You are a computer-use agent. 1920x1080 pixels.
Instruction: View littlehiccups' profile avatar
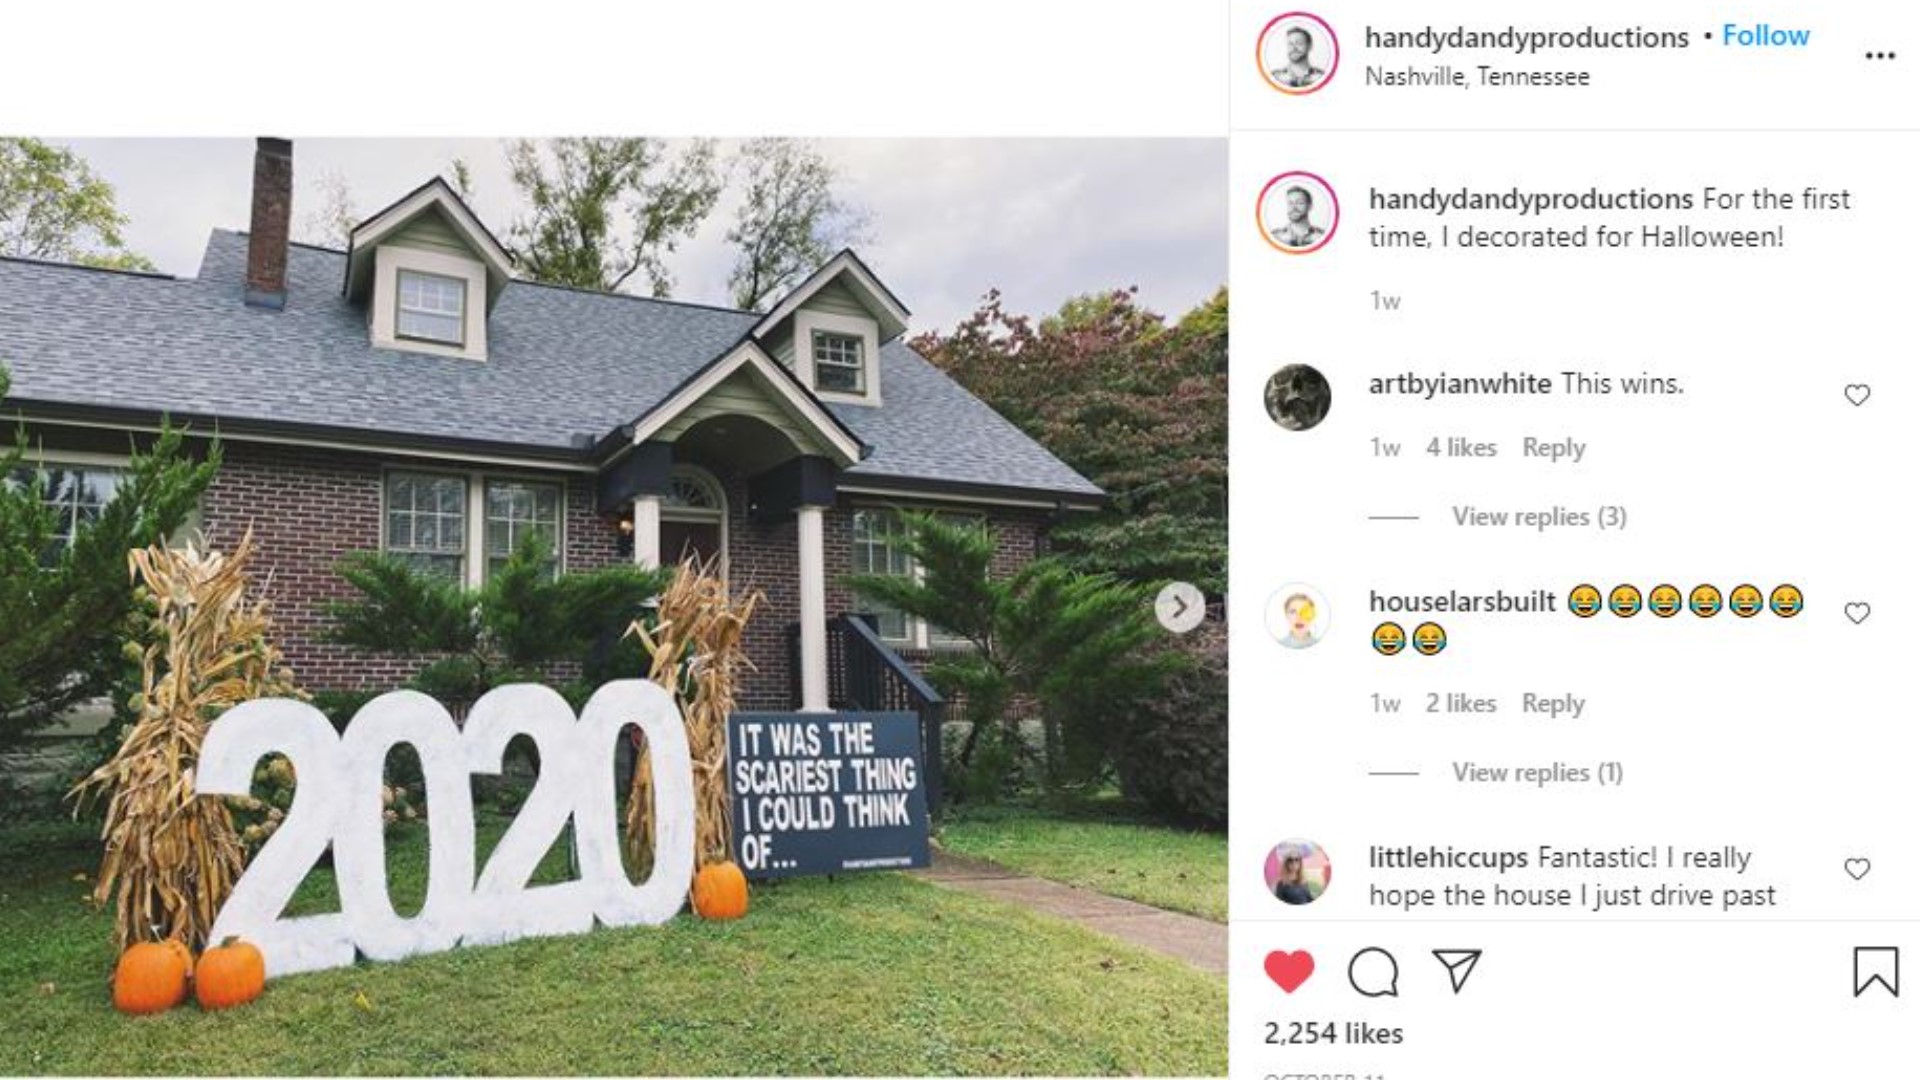click(x=1297, y=871)
